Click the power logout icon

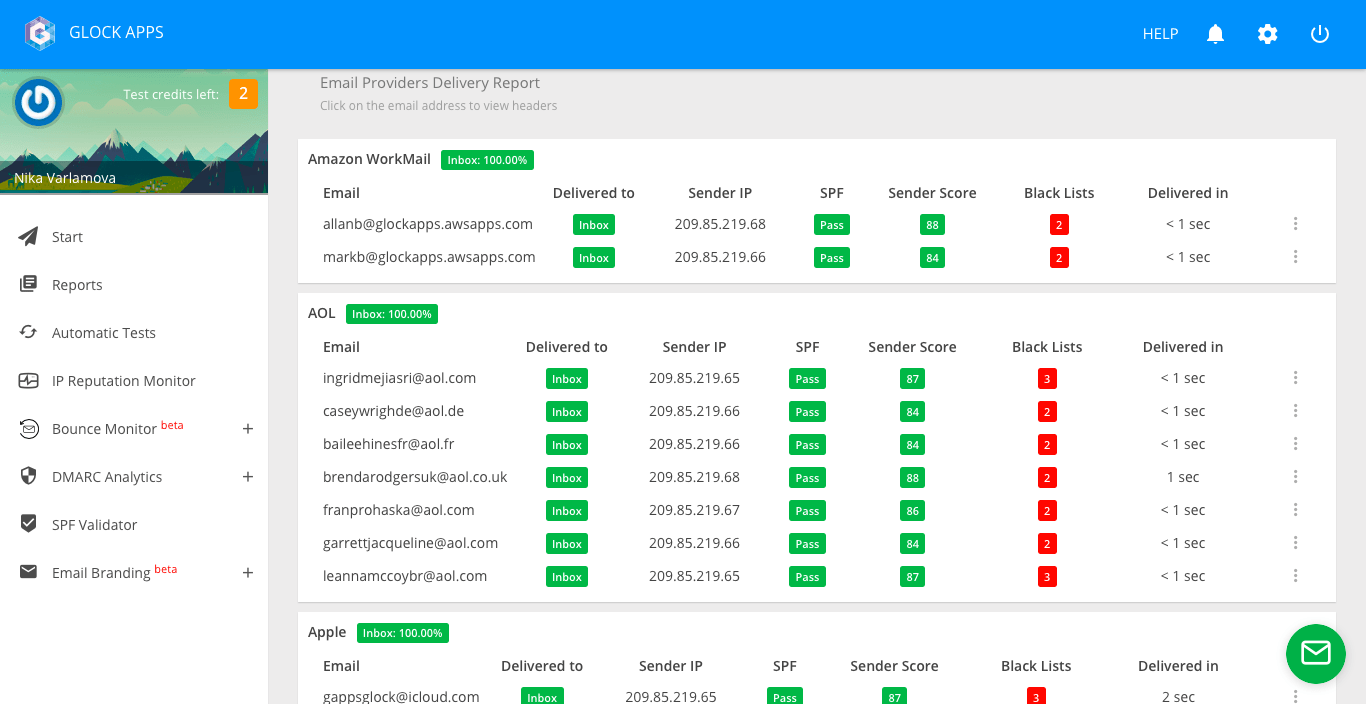1320,34
